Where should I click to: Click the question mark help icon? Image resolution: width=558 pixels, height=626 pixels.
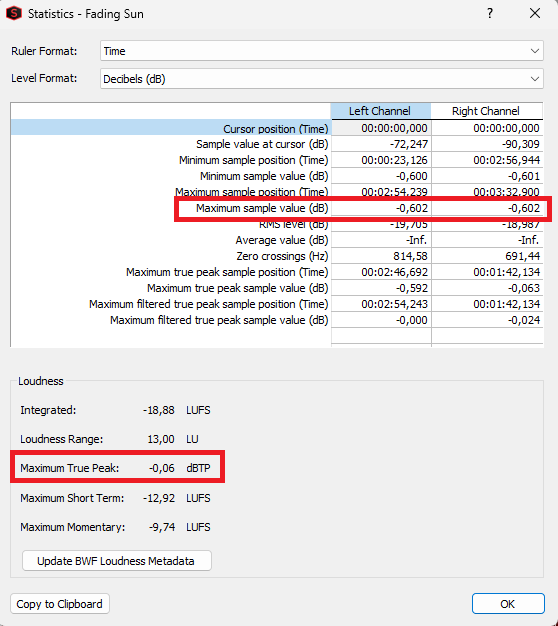[490, 13]
